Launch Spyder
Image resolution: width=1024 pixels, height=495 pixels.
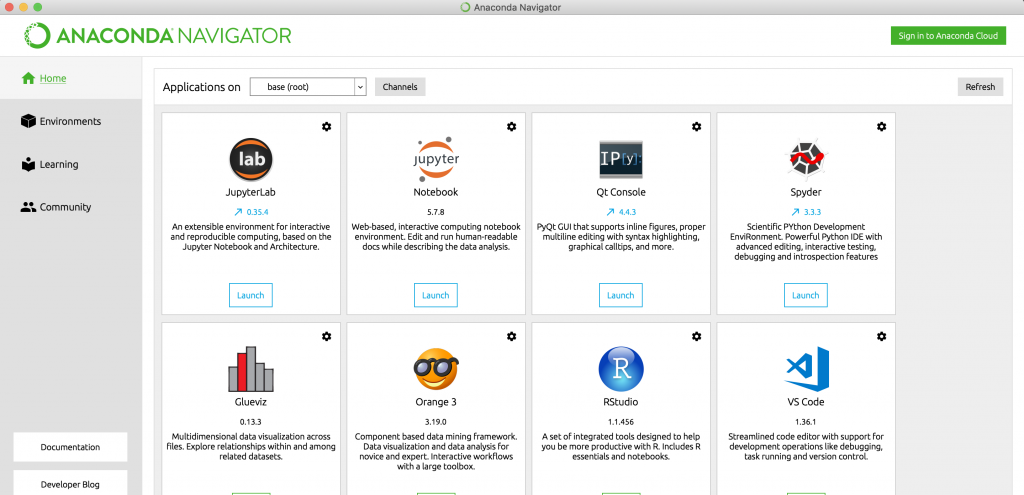pyautogui.click(x=806, y=295)
